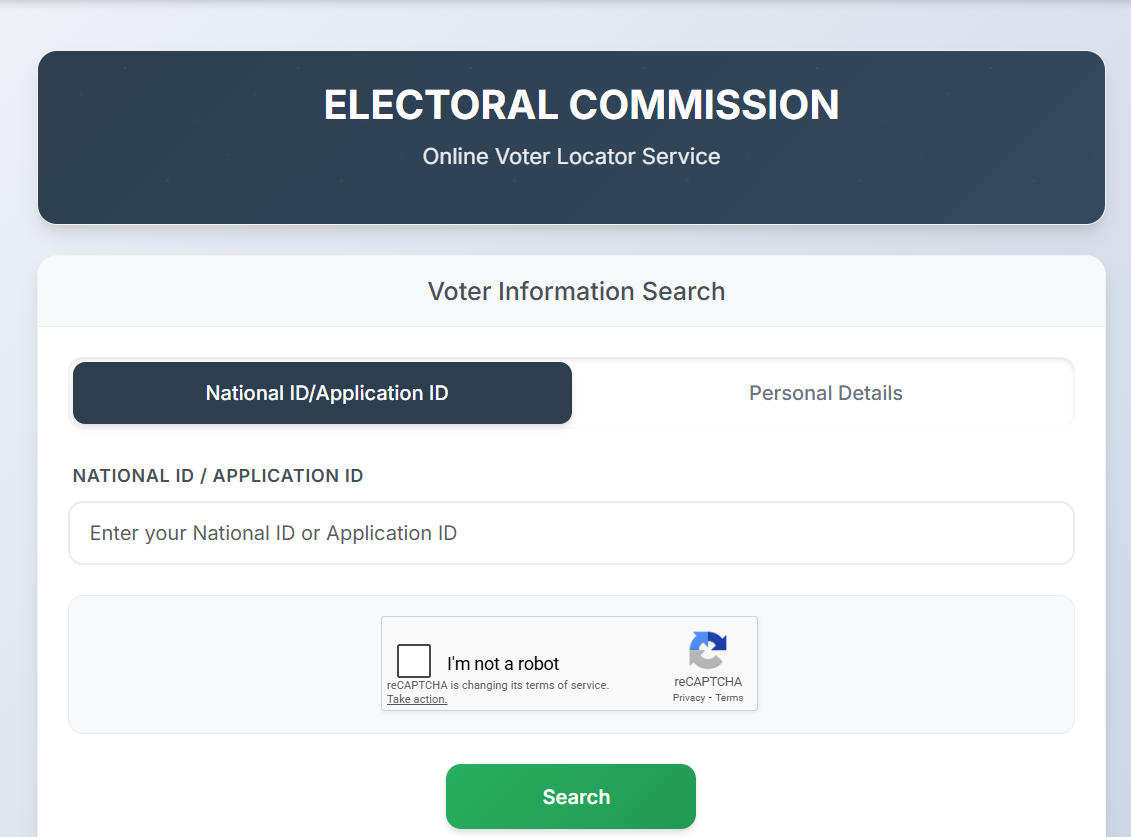
Task: Focus the National ID or Application ID field
Action: [571, 533]
